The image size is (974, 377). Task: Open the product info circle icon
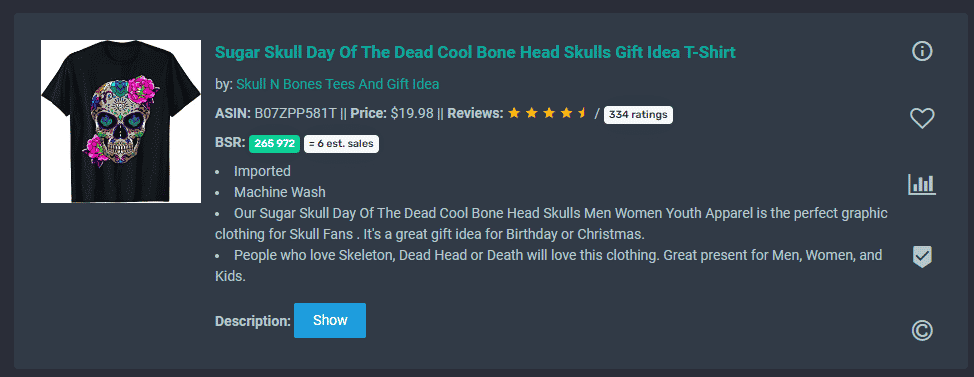click(x=922, y=51)
